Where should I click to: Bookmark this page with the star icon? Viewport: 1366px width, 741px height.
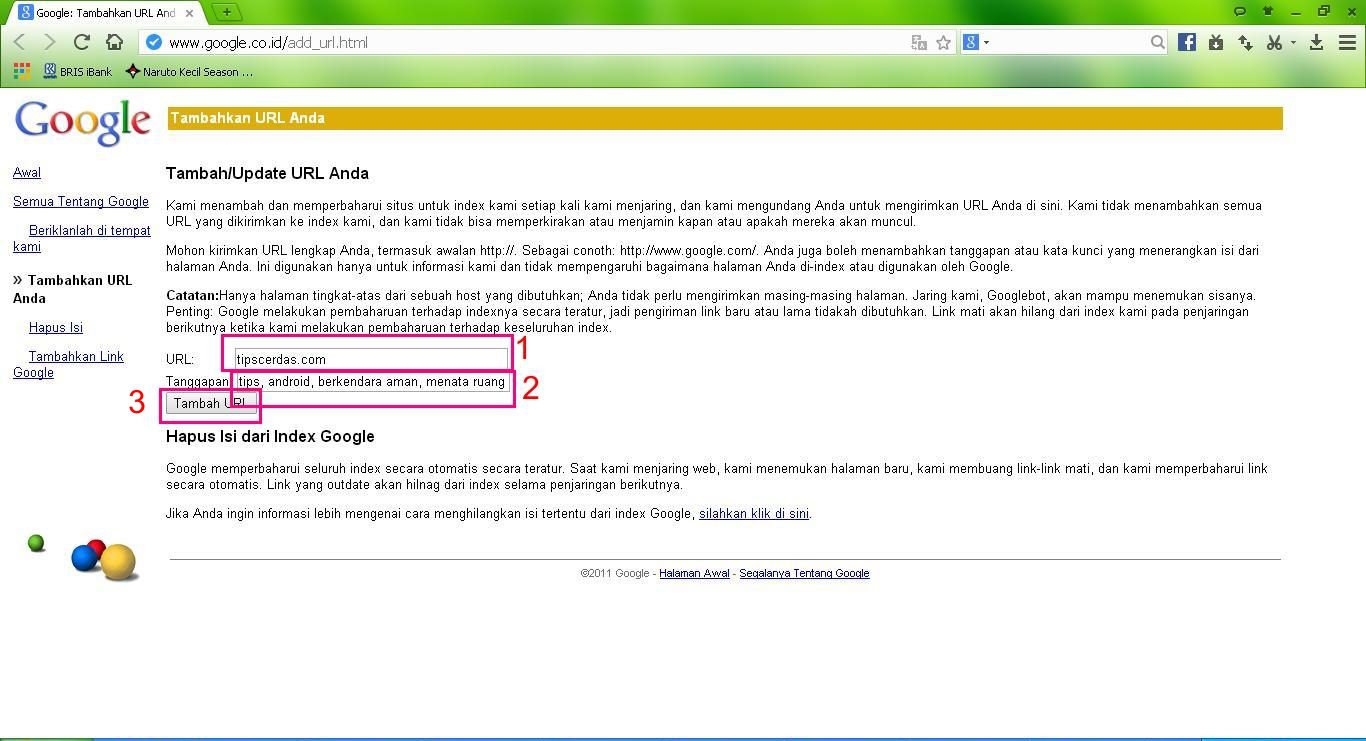tap(943, 42)
